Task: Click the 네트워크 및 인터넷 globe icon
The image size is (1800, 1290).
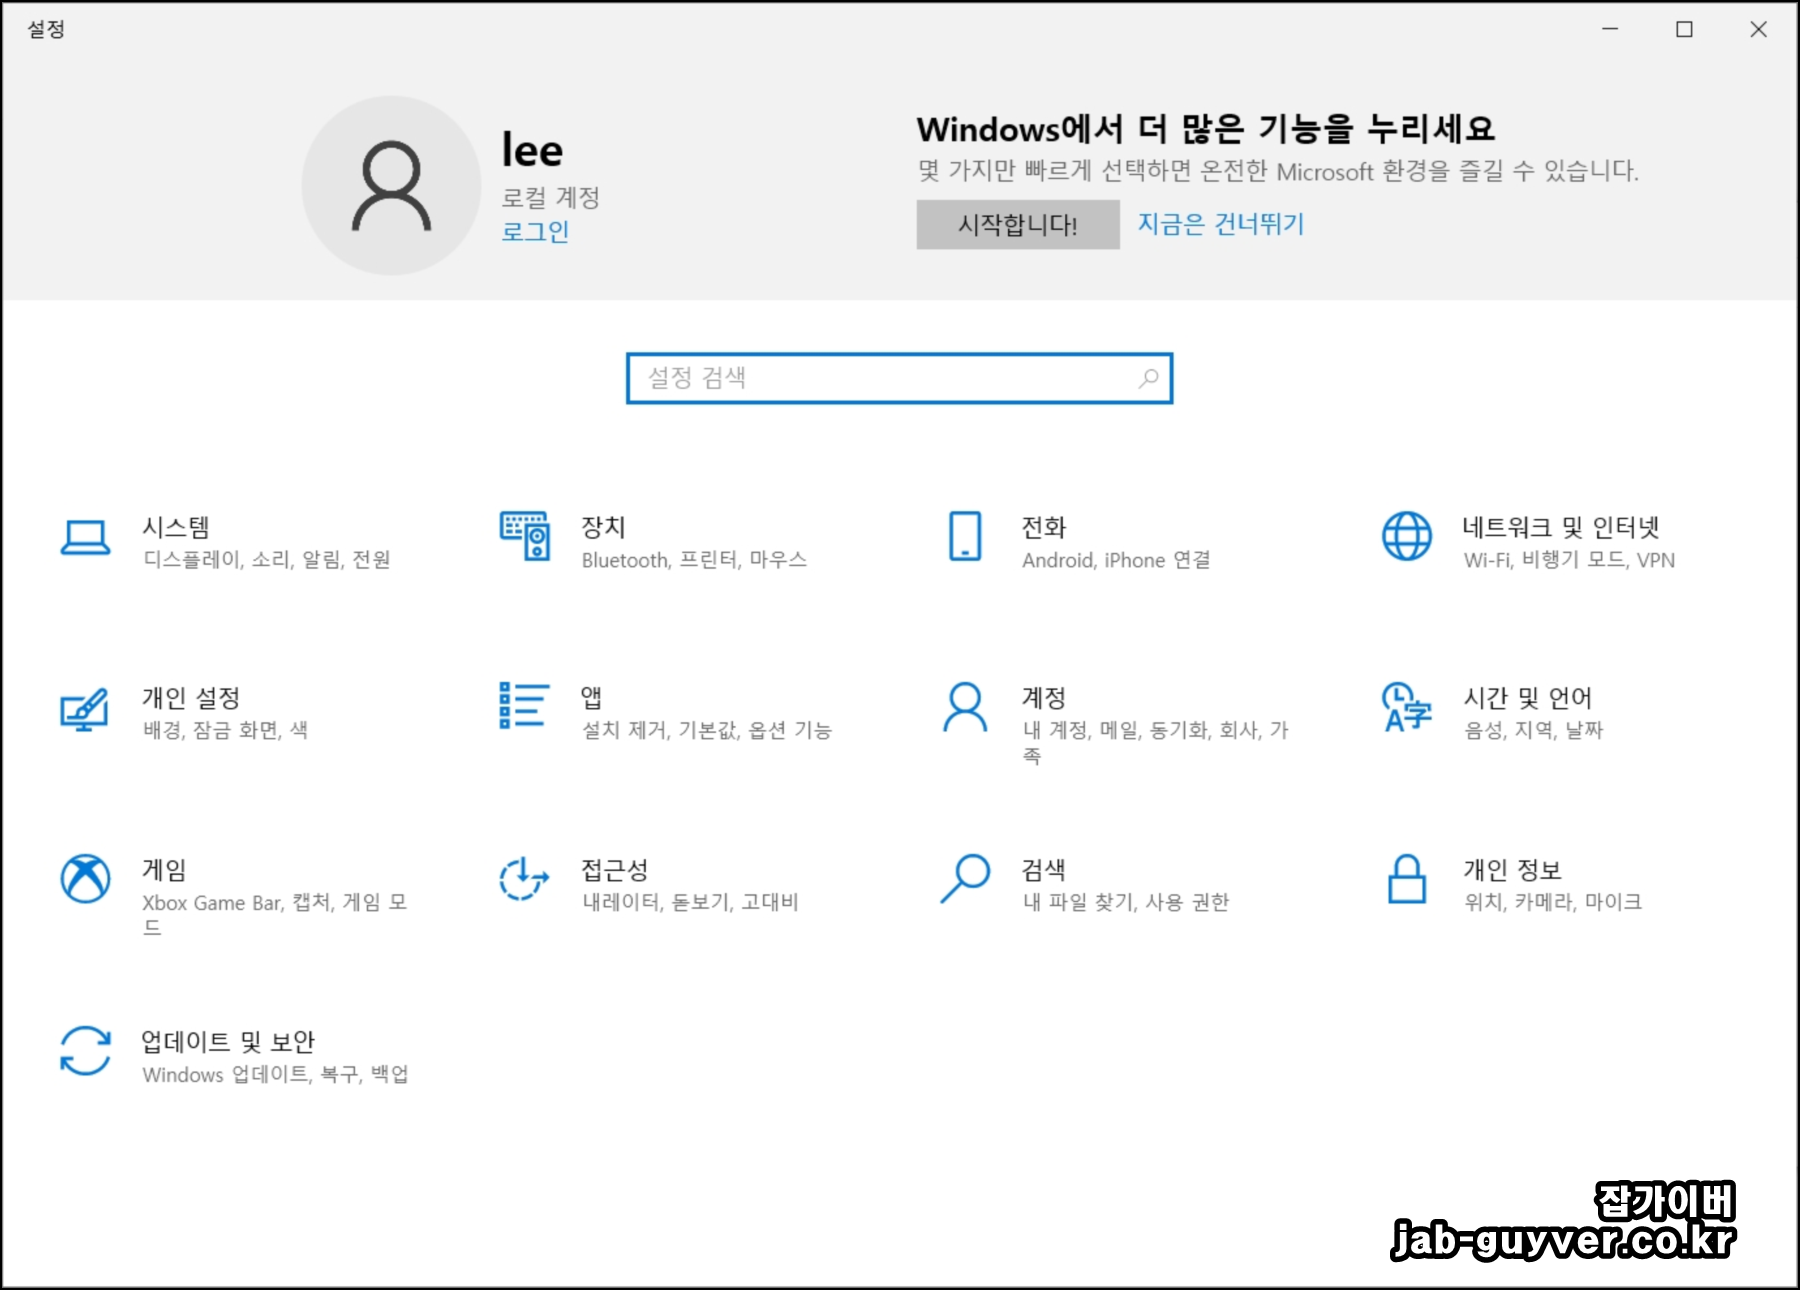Action: click(x=1407, y=536)
